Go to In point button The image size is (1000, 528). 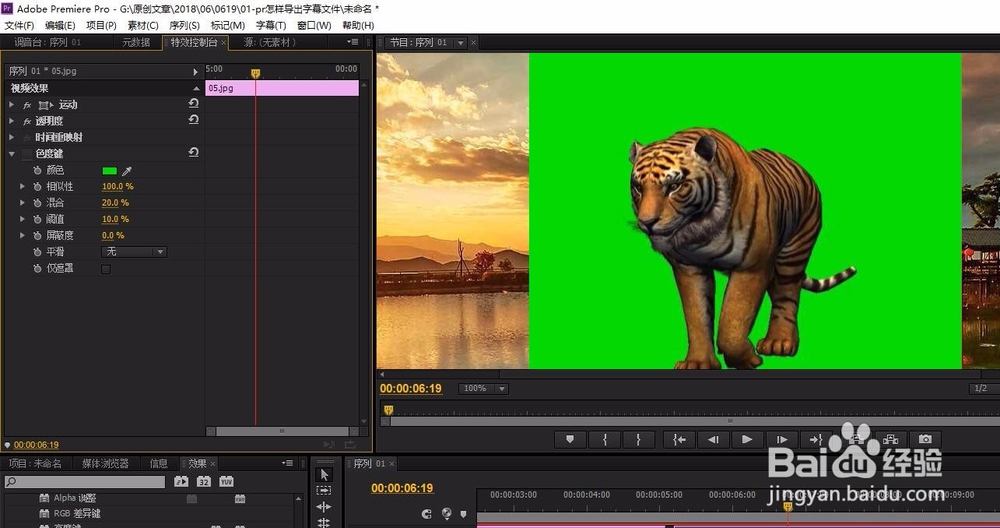(679, 439)
